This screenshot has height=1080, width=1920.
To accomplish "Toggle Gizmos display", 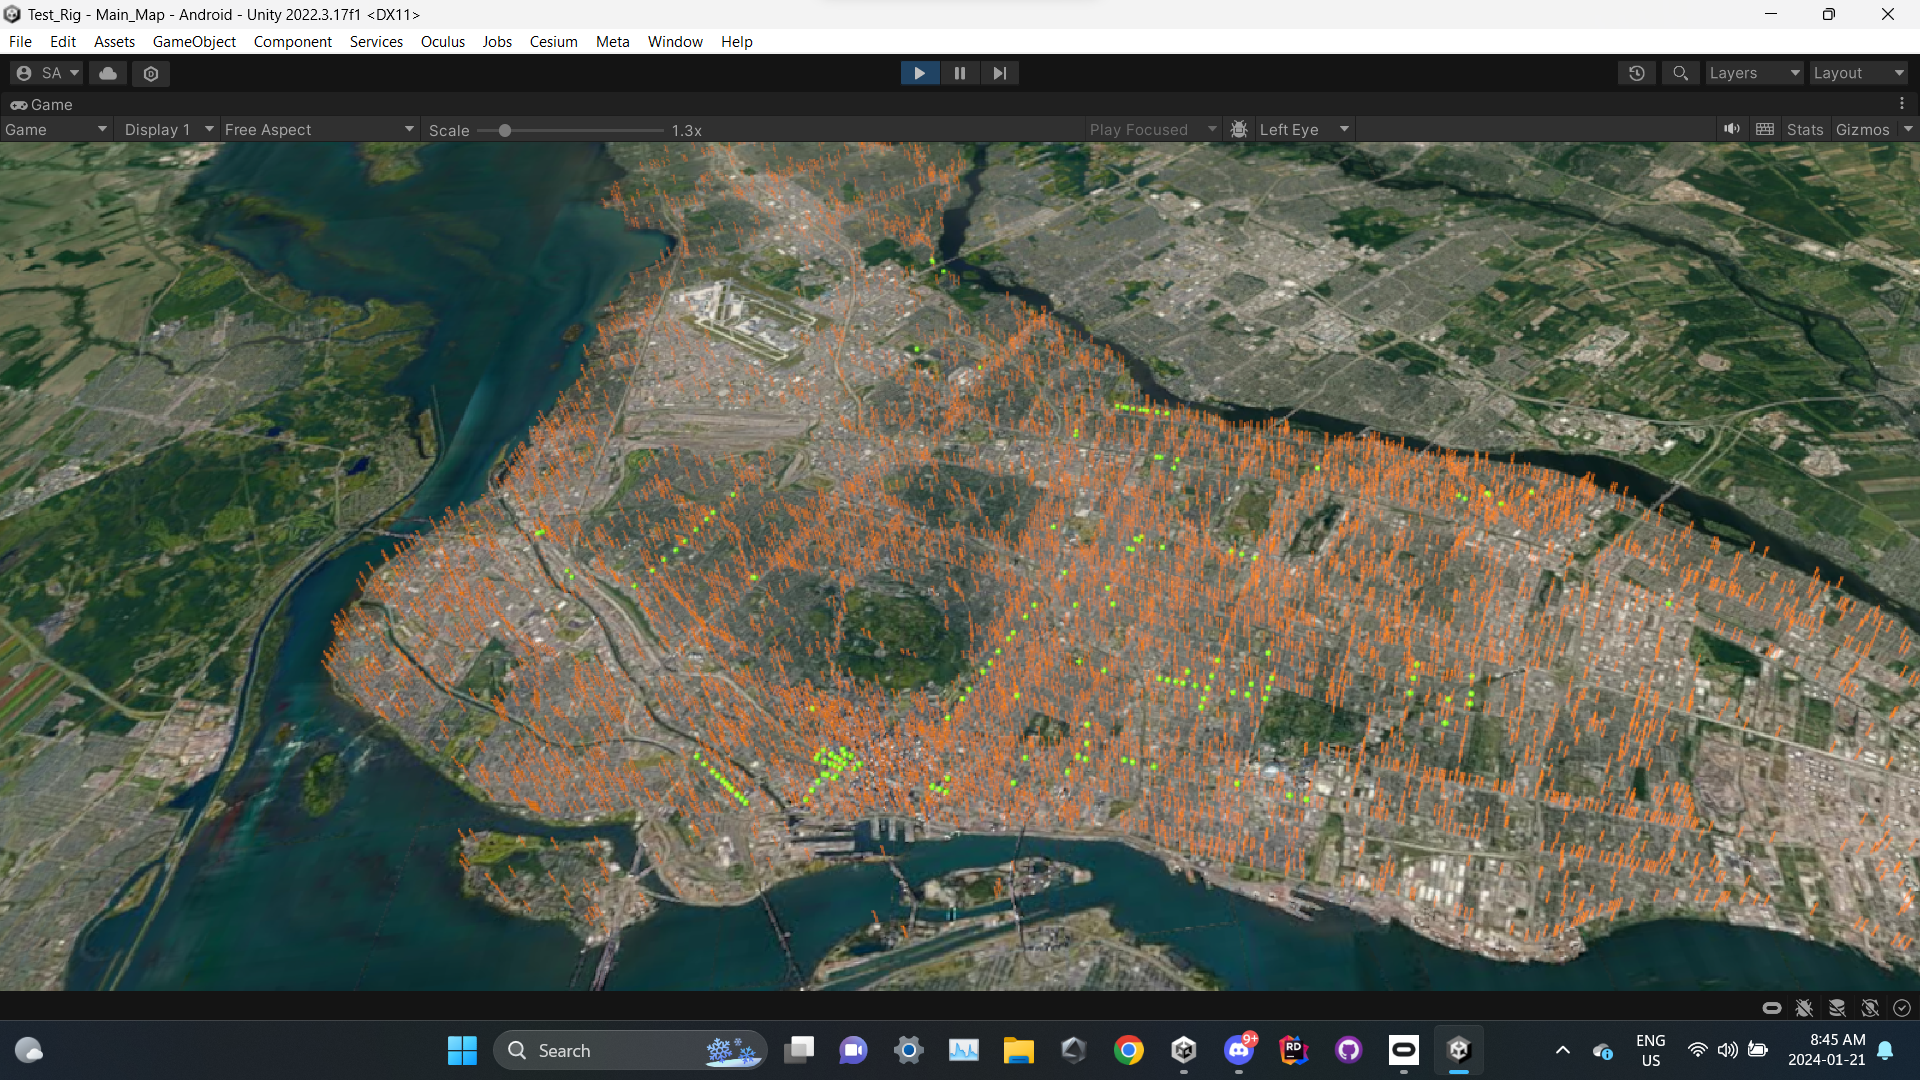I will tap(1862, 129).
